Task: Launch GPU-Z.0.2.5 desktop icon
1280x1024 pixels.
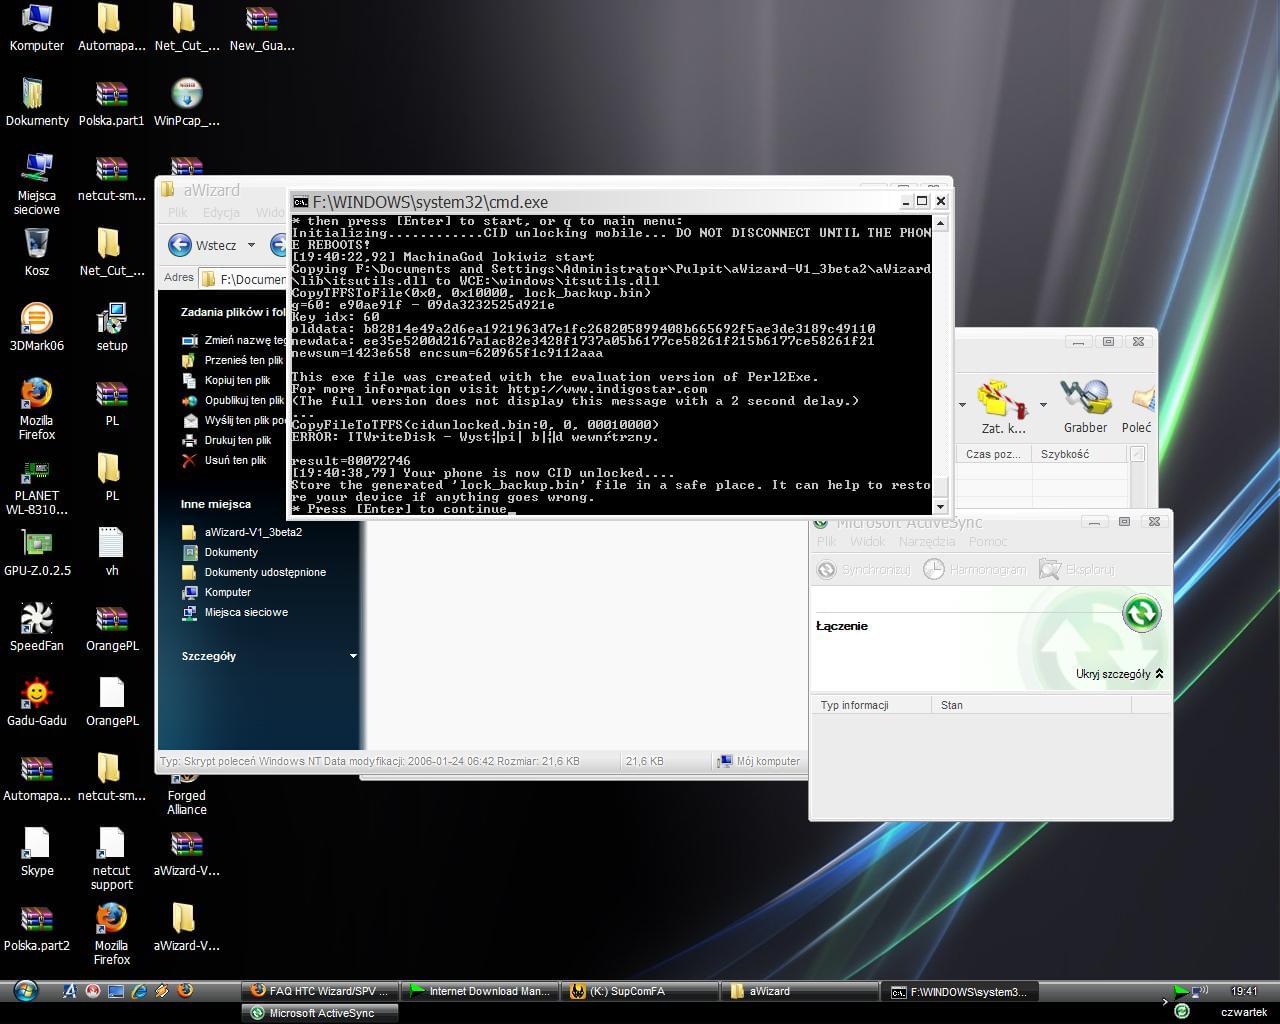Action: tap(37, 552)
